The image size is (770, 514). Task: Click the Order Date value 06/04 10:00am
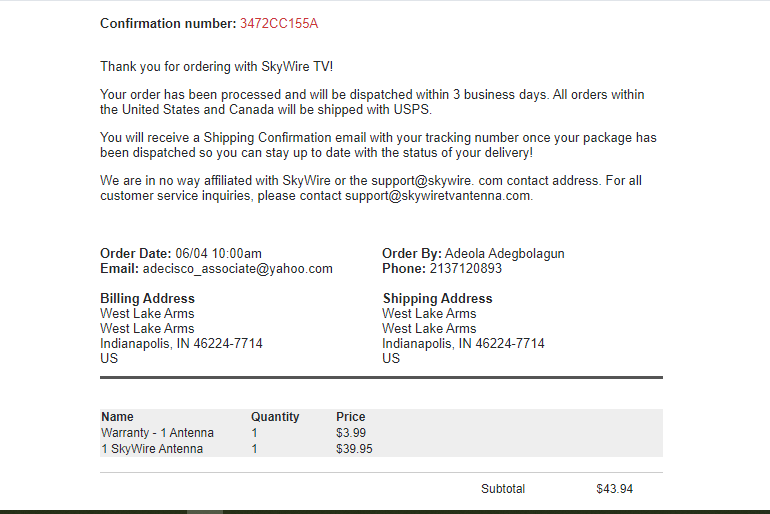tap(219, 254)
